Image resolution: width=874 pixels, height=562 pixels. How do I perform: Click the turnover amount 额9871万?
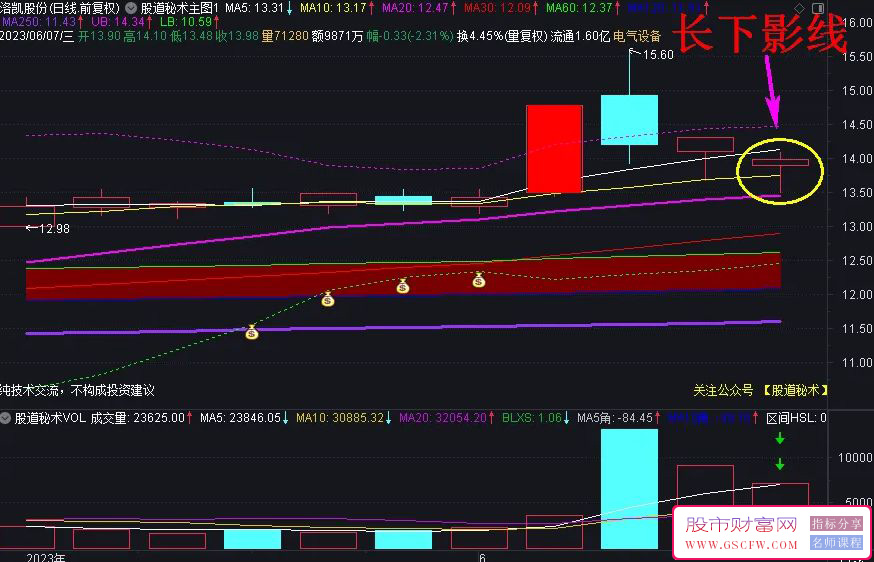click(337, 37)
